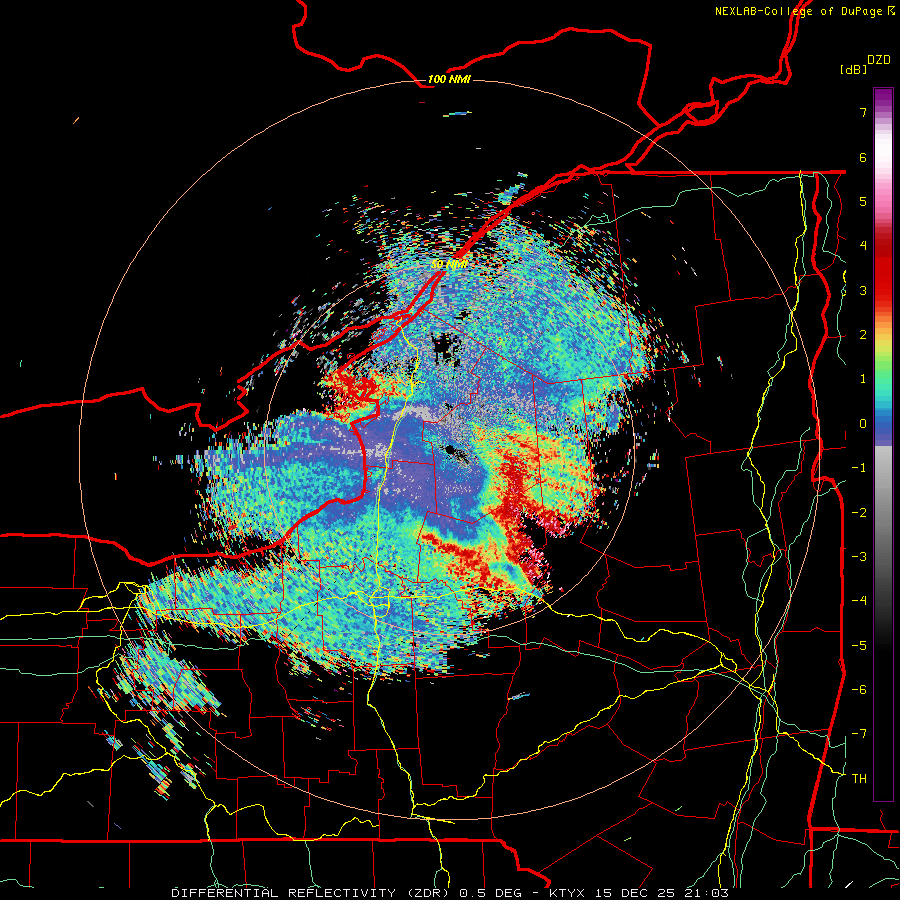900x900 pixels.
Task: Click the -3 dB scale value
Action: (859, 557)
